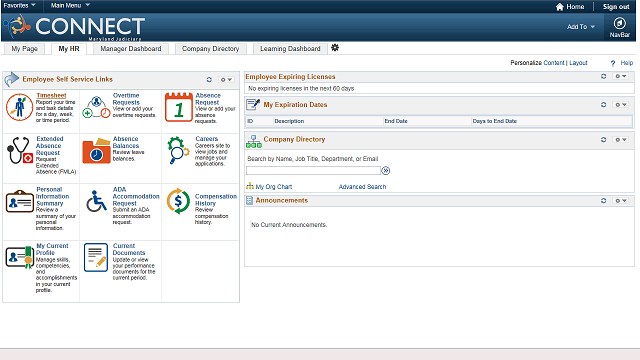Click the Company Directory search field
The width and height of the screenshot is (640, 360).
[x=313, y=171]
